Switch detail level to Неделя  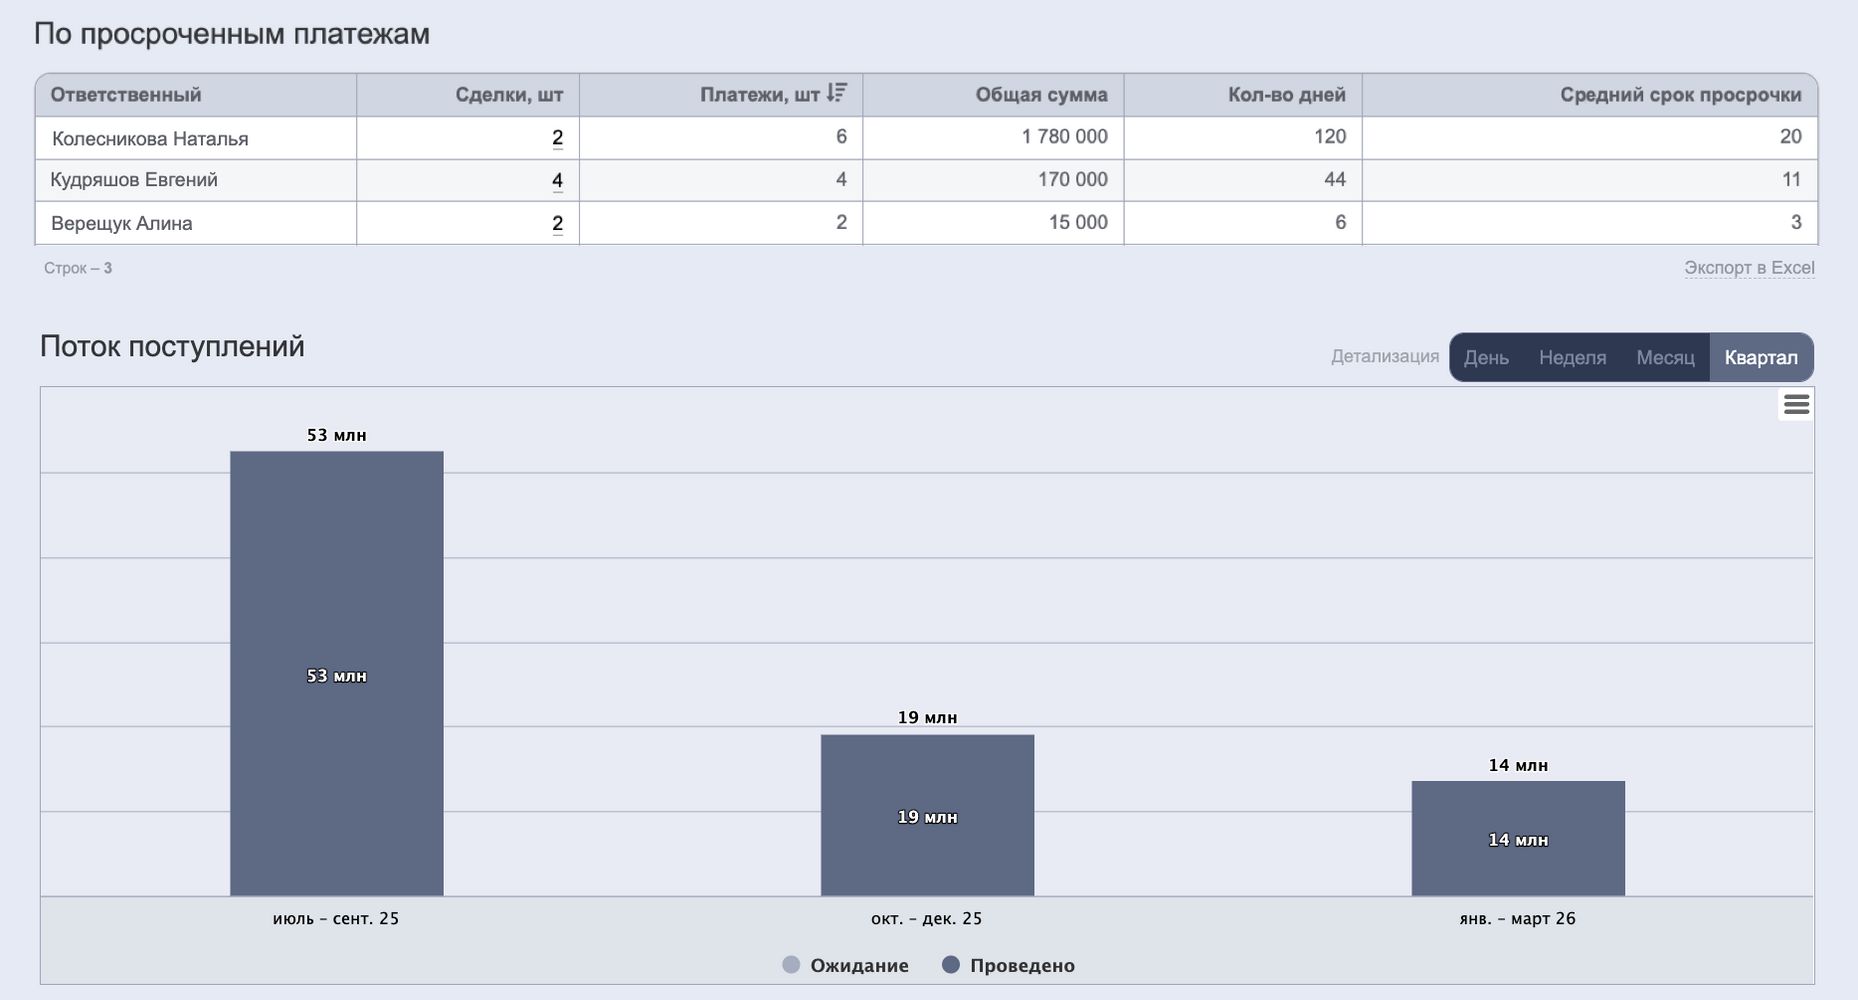(x=1572, y=357)
